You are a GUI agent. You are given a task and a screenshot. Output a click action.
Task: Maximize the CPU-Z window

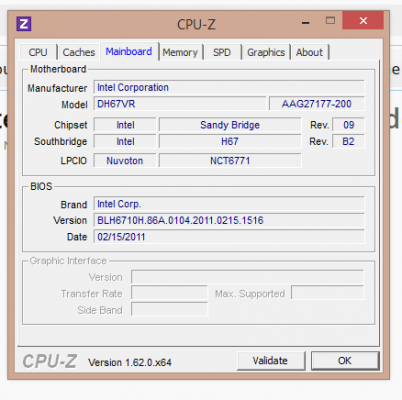pyautogui.click(x=330, y=21)
